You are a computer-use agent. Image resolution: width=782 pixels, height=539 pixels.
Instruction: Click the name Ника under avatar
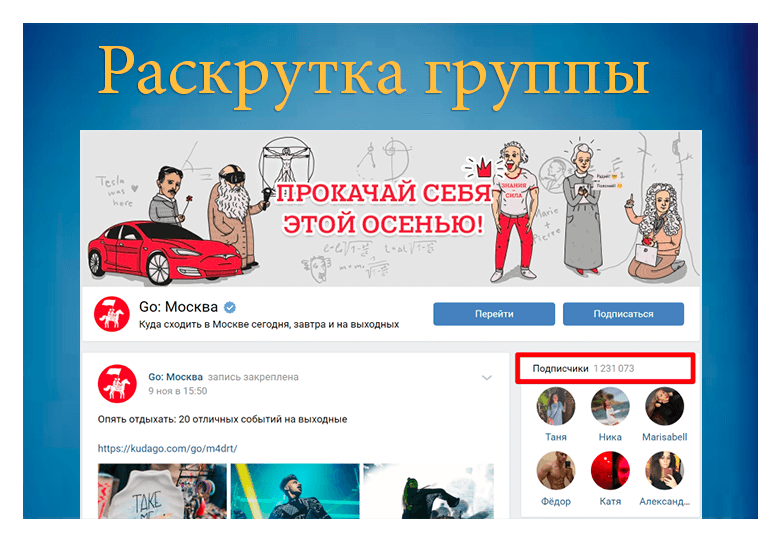610,437
